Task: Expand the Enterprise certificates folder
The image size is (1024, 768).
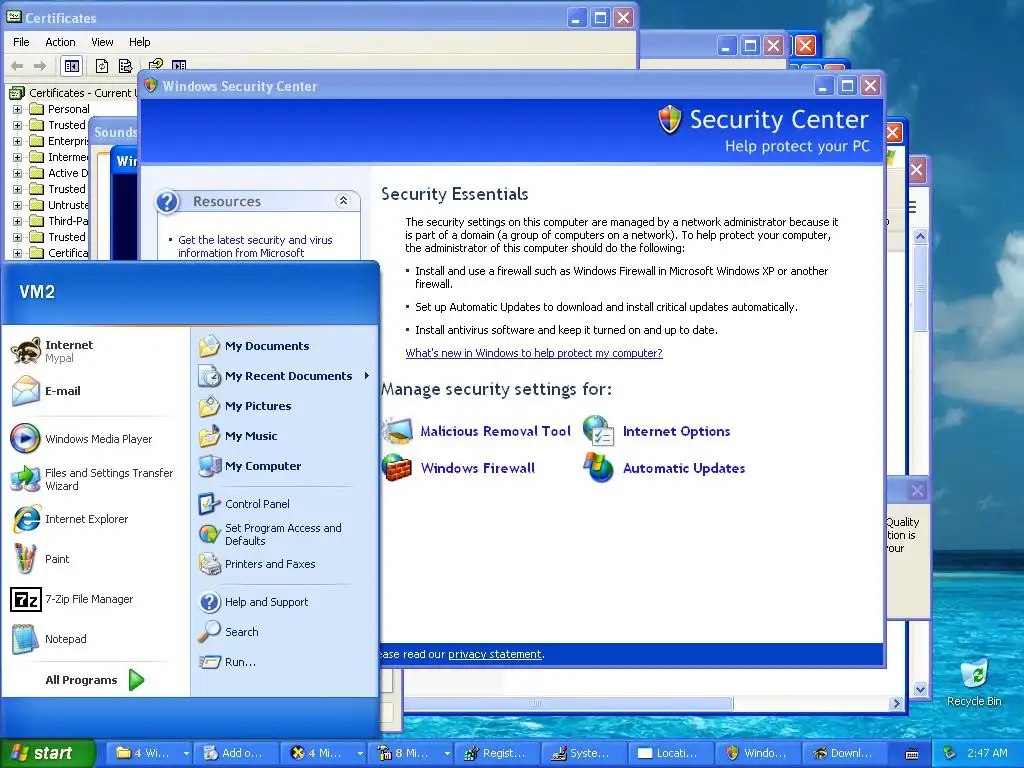Action: click(x=18, y=141)
